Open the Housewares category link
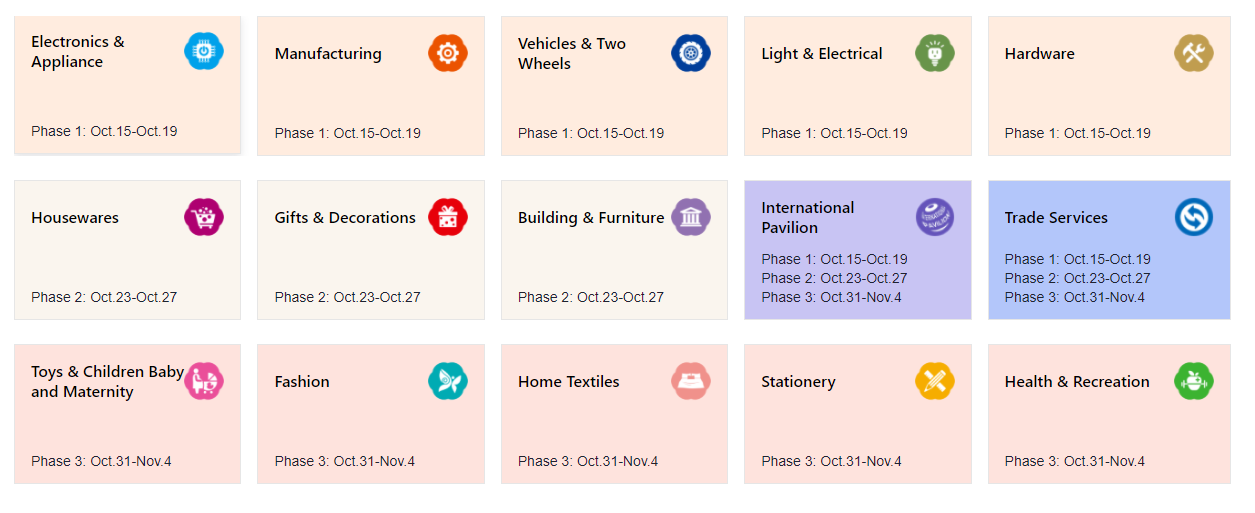Screen dimensions: 1255x513 tap(75, 218)
